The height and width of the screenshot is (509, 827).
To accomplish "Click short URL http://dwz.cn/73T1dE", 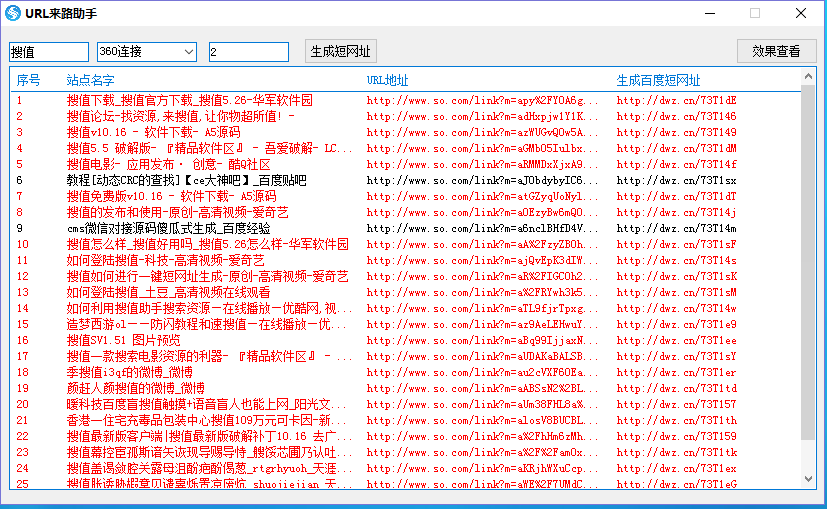I will click(676, 100).
